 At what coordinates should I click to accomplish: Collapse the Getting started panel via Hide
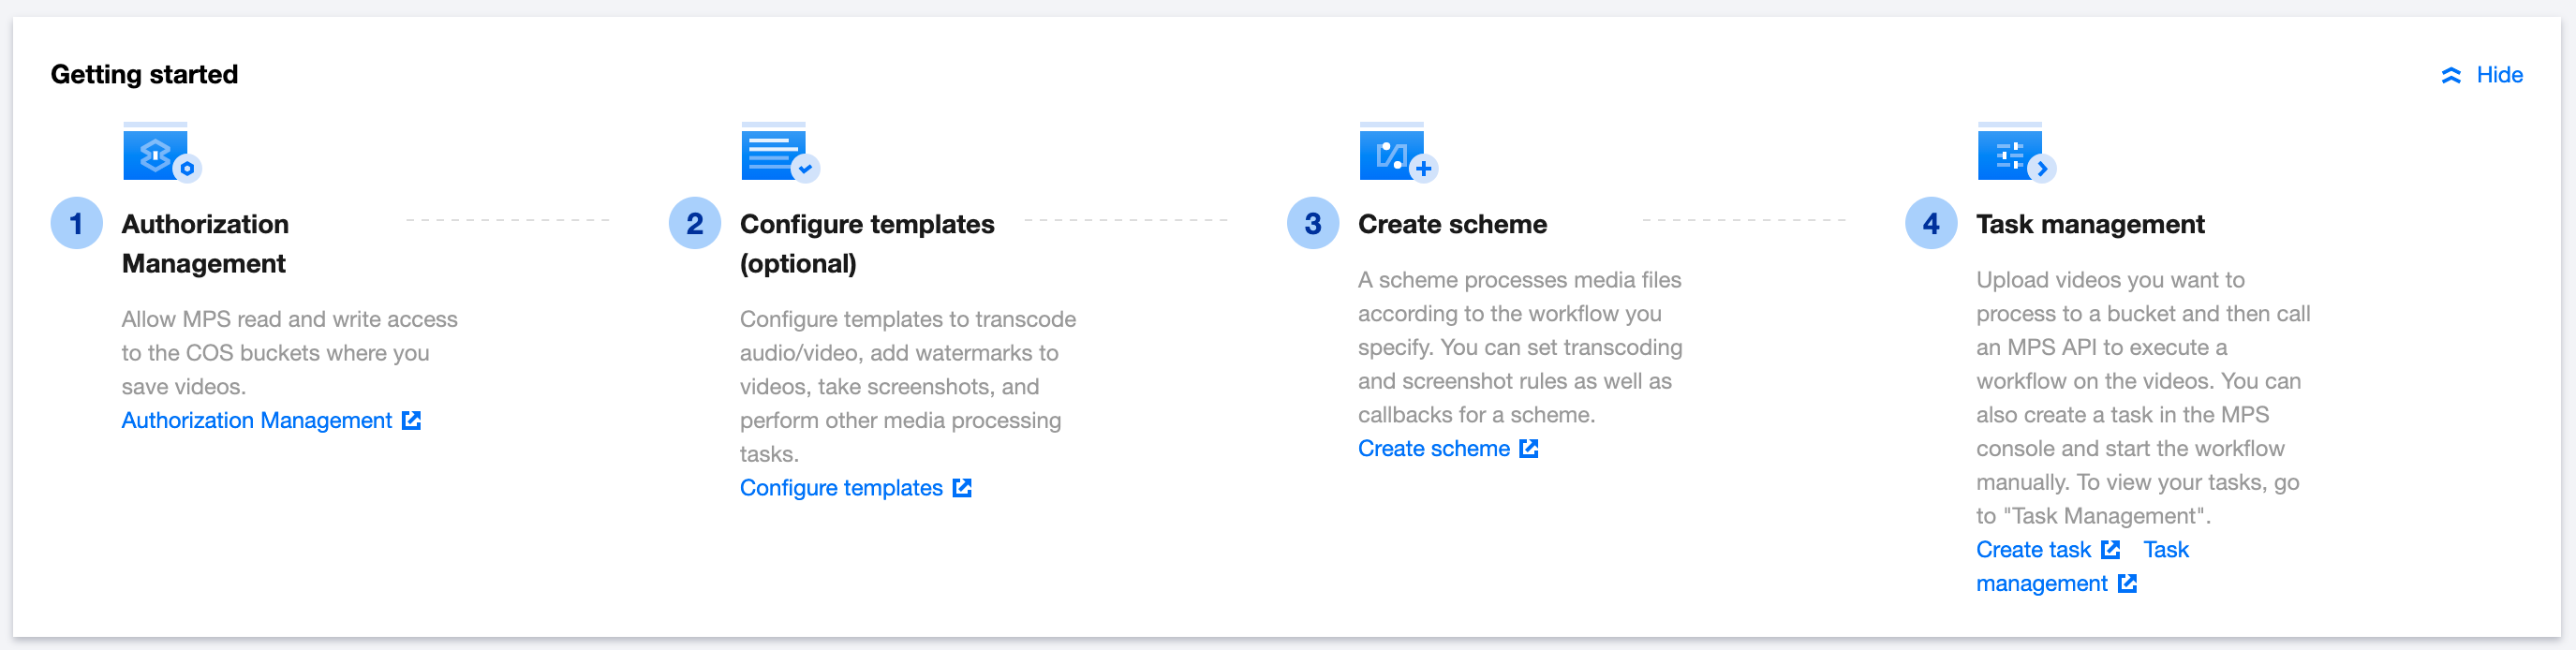point(2498,75)
